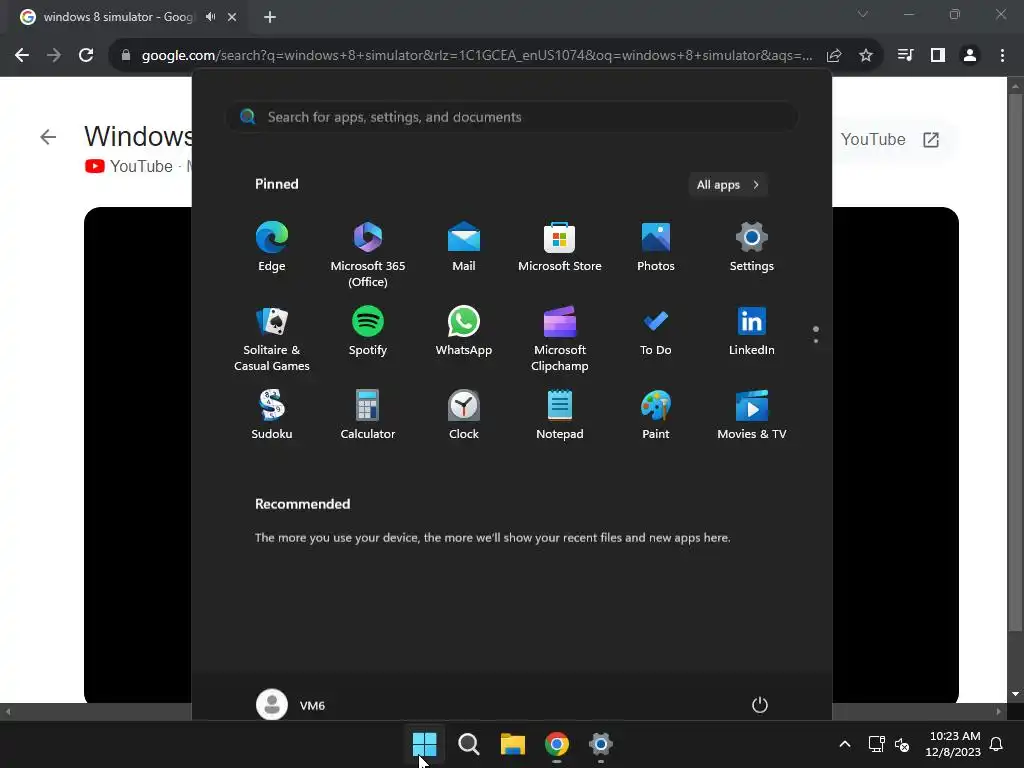Image resolution: width=1024 pixels, height=768 pixels.
Task: Open the Settings app on the taskbar
Action: pyautogui.click(x=600, y=744)
